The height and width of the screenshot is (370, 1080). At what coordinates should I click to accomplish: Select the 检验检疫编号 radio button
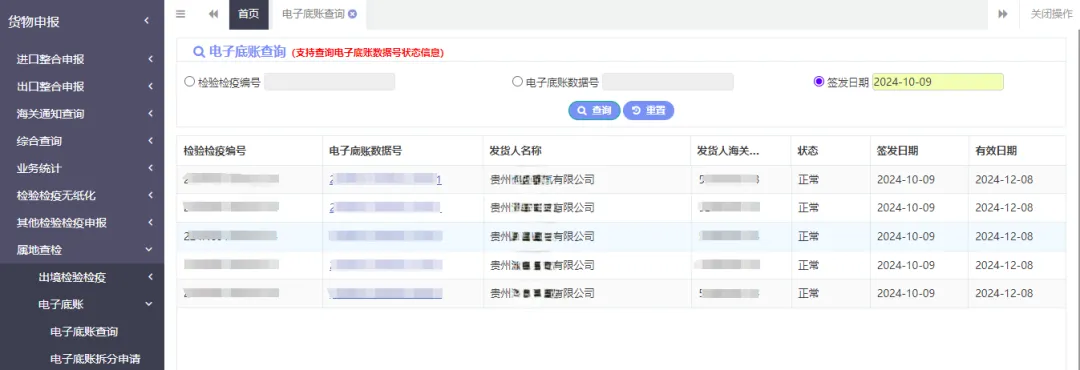click(189, 81)
